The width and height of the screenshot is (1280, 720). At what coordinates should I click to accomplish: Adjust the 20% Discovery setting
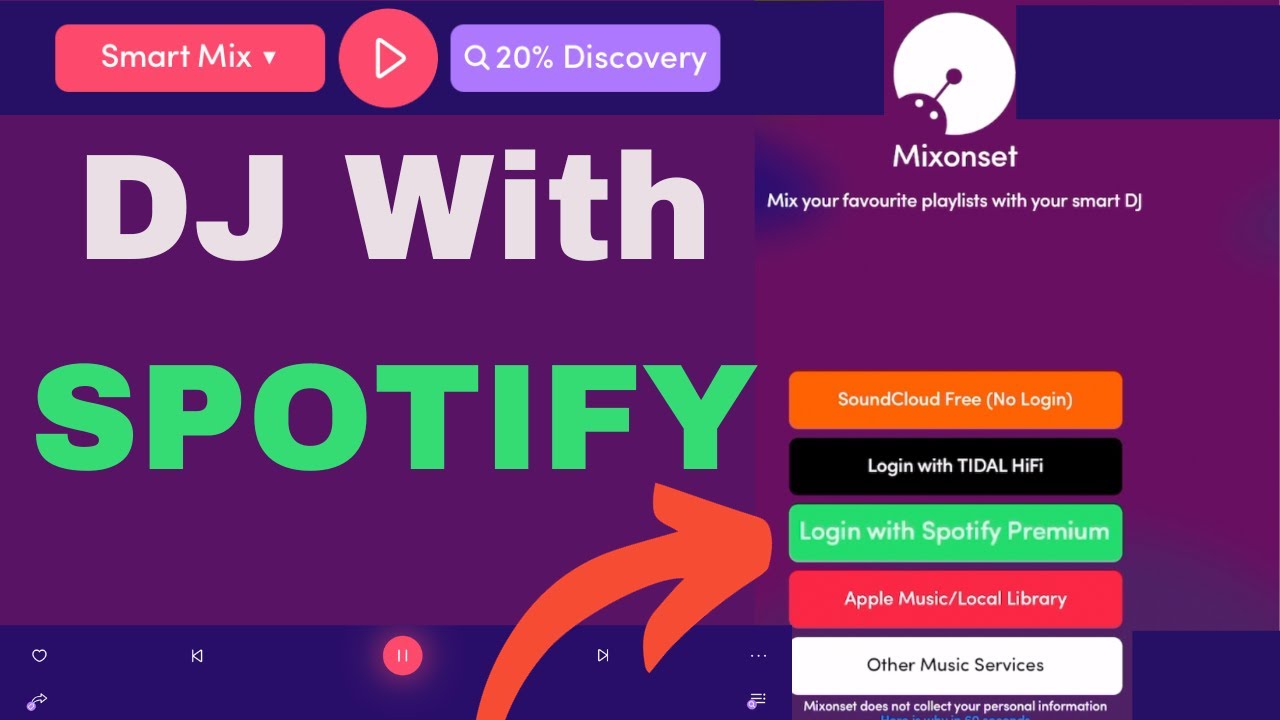pyautogui.click(x=585, y=58)
